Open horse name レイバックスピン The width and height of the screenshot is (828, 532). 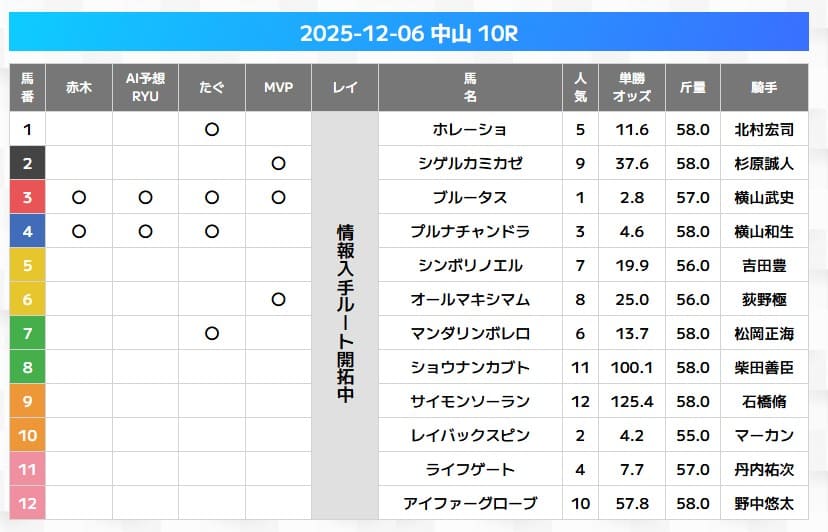470,435
